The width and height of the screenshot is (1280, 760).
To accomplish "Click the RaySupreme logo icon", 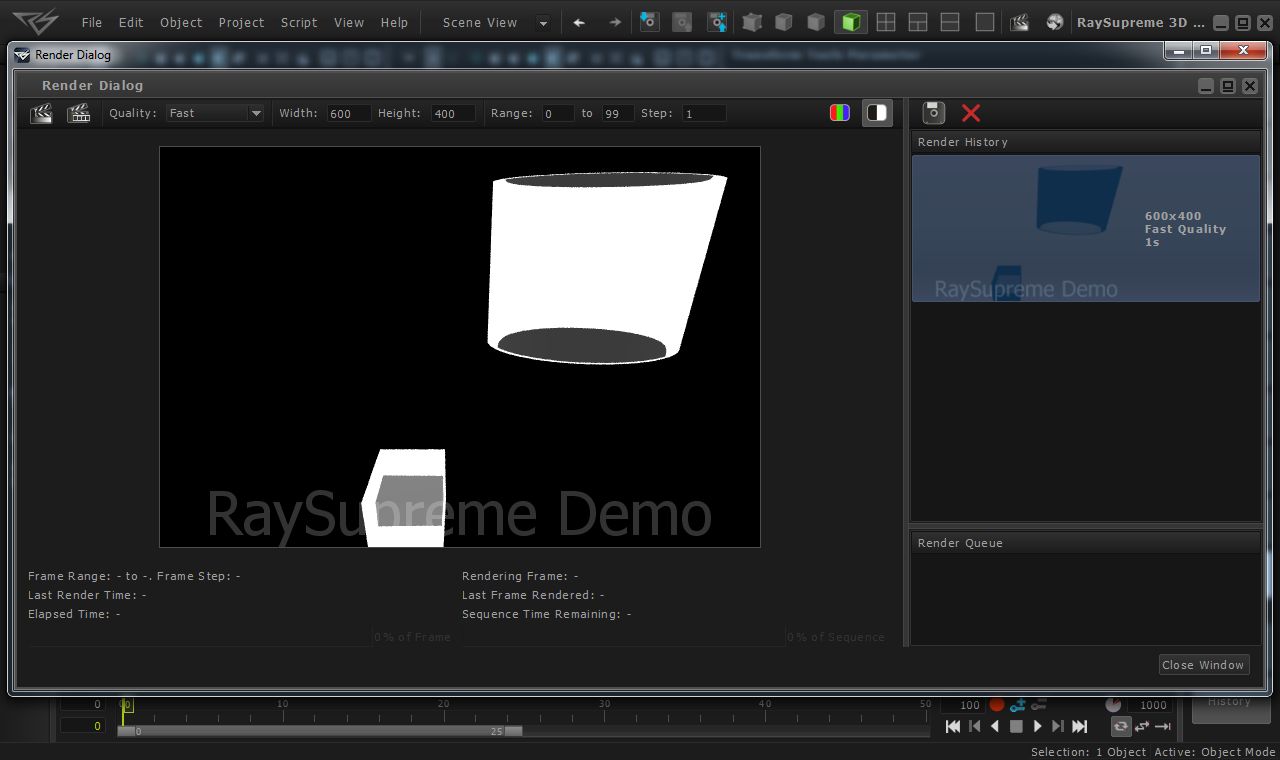I will pyautogui.click(x=35, y=21).
